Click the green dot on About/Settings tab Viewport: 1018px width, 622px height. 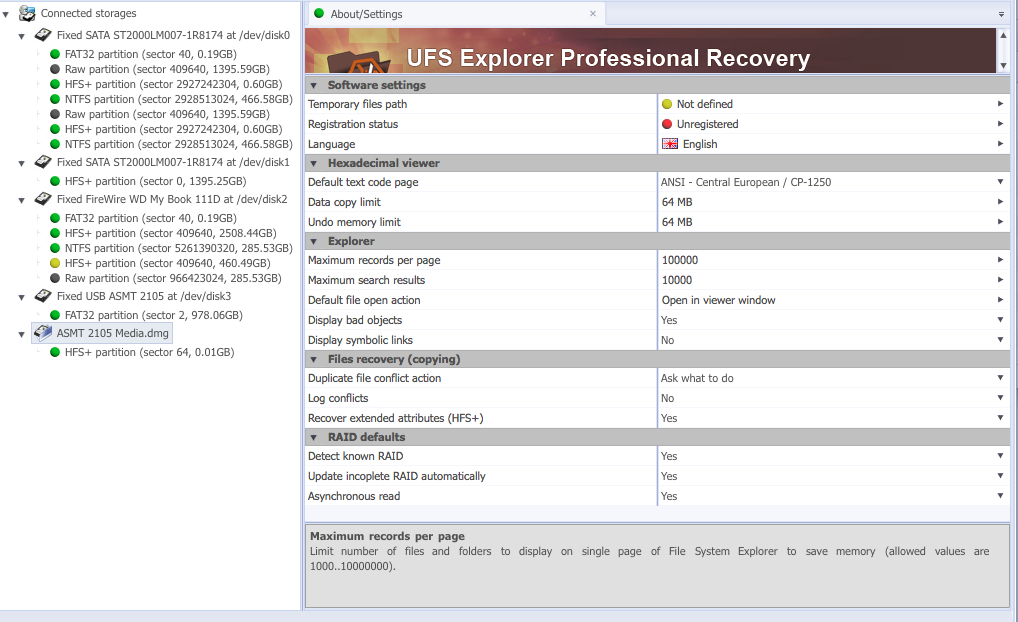pos(319,13)
